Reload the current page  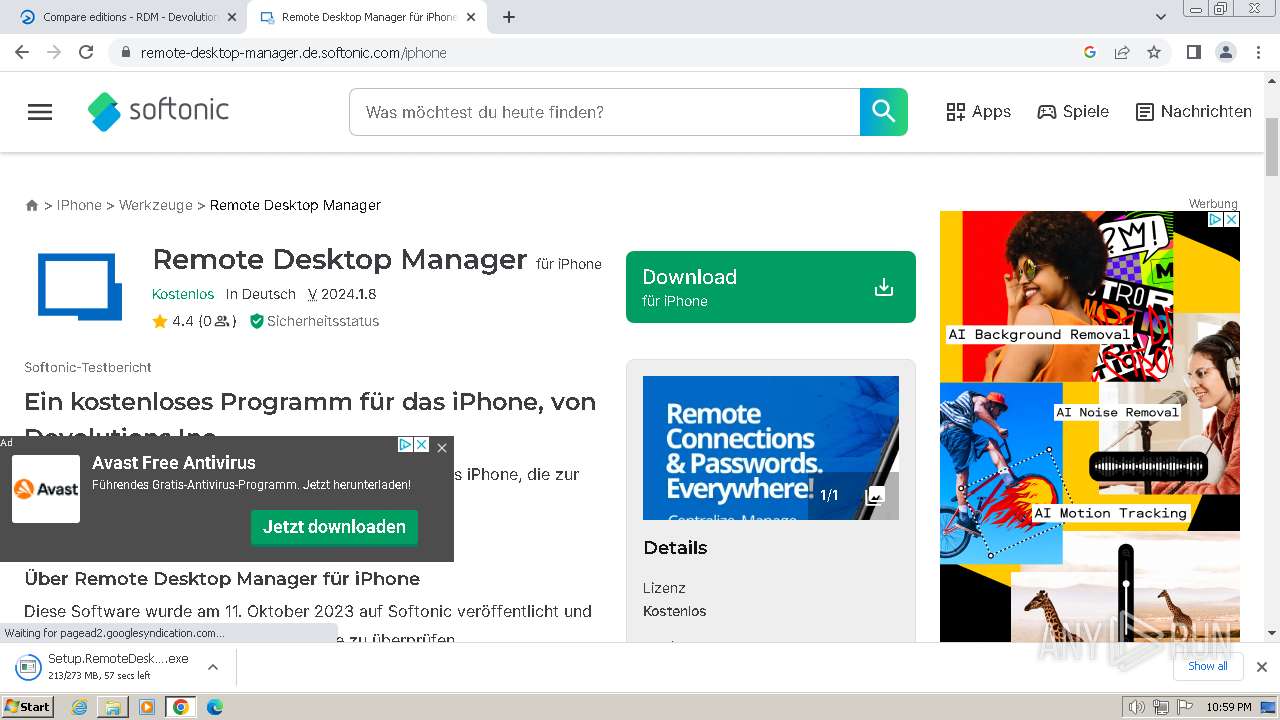[x=86, y=52]
